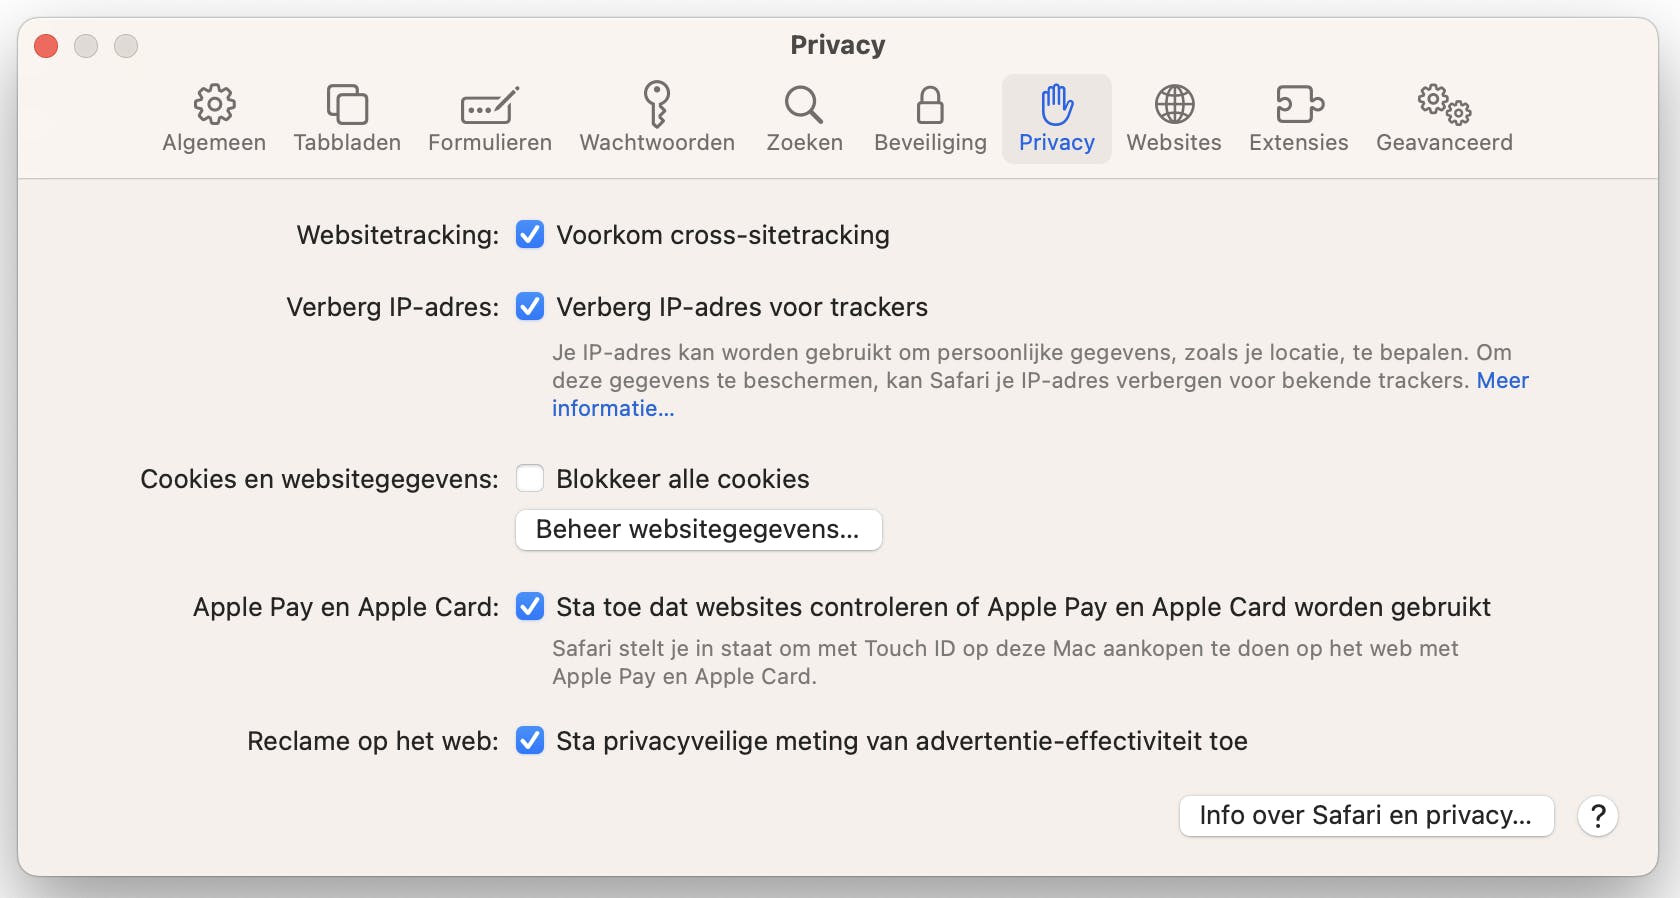Open the Algemeen gear icon tab
This screenshot has width=1680, height=898.
214,104
